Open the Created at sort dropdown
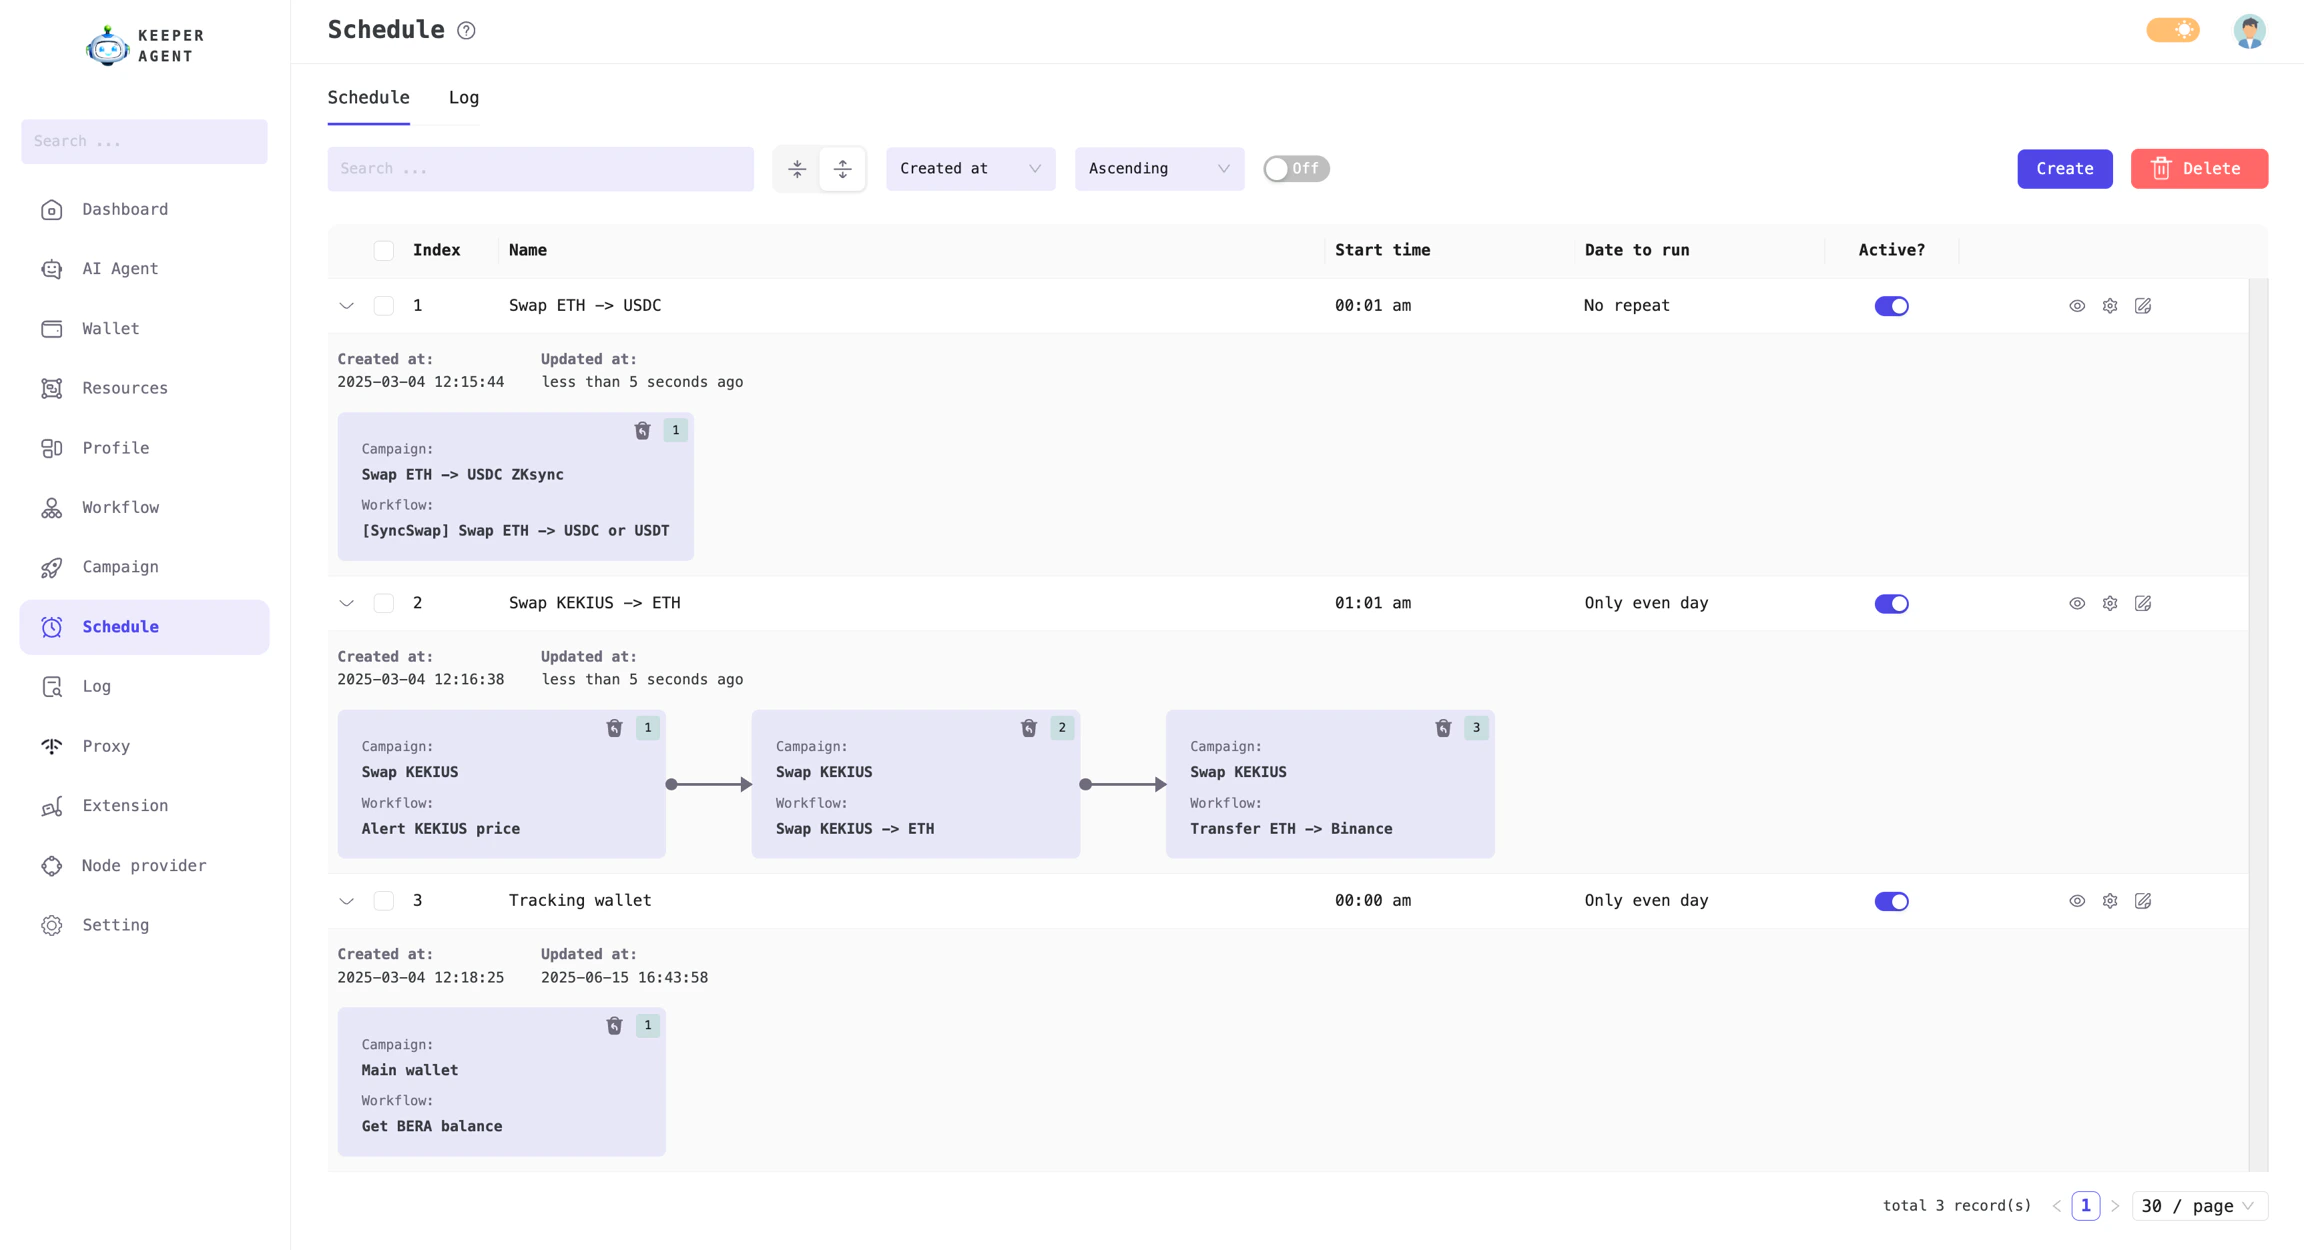This screenshot has height=1250, width=2304. [x=969, y=169]
